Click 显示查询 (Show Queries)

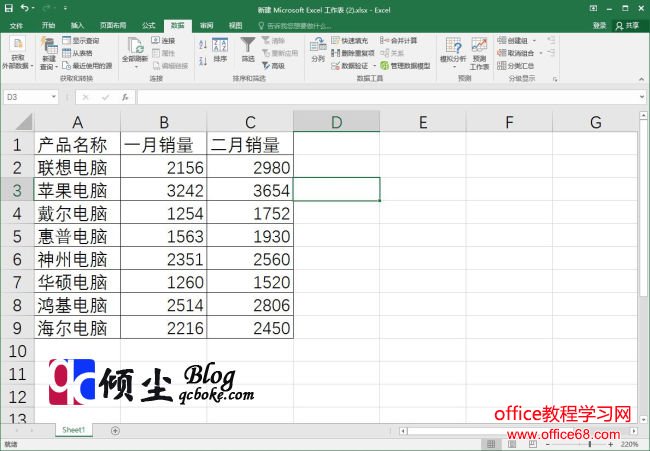pos(81,41)
